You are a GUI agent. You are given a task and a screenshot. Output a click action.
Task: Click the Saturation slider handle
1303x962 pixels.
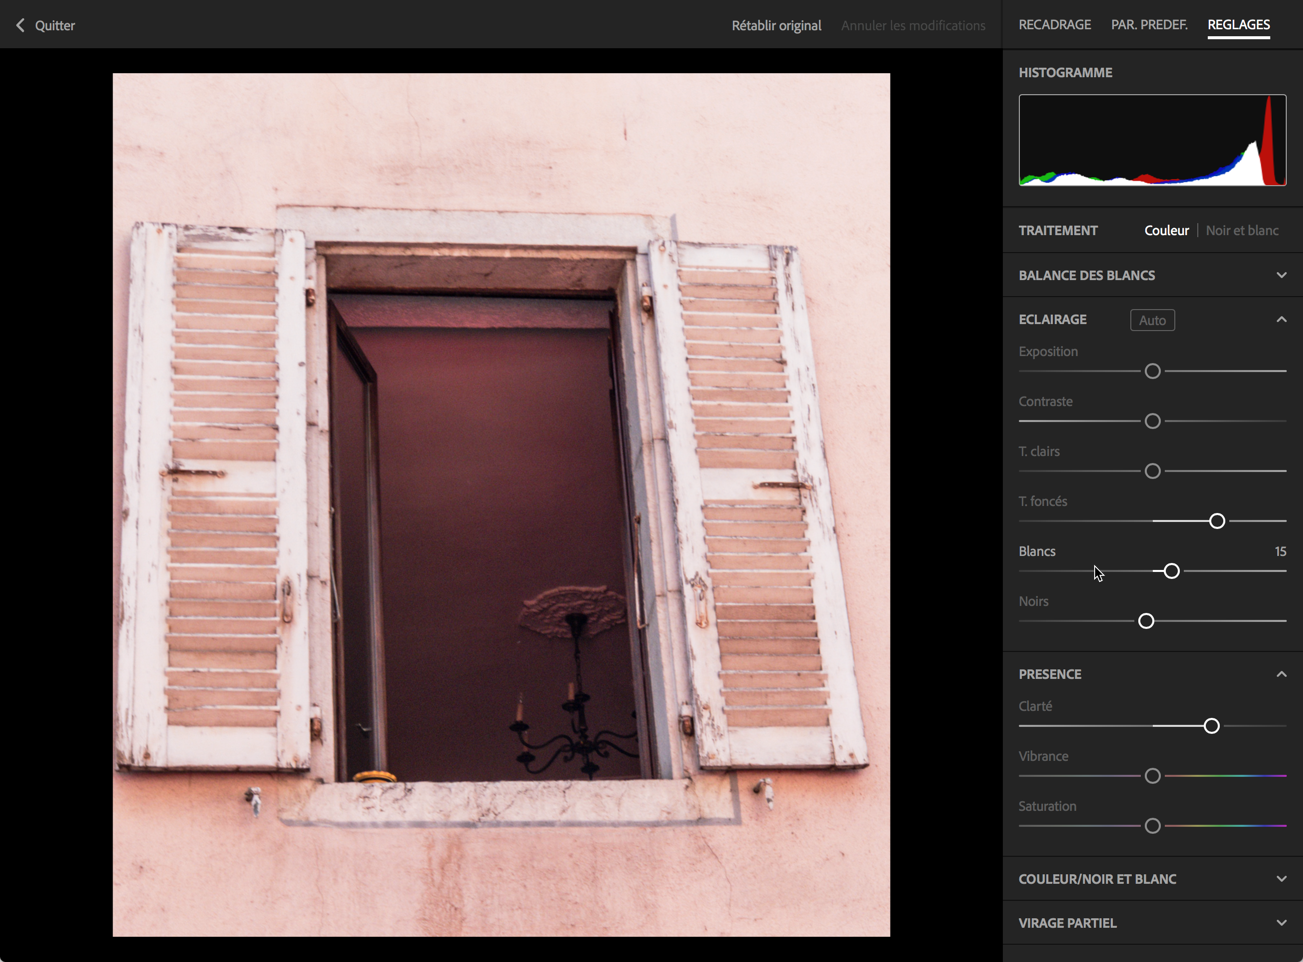point(1152,826)
